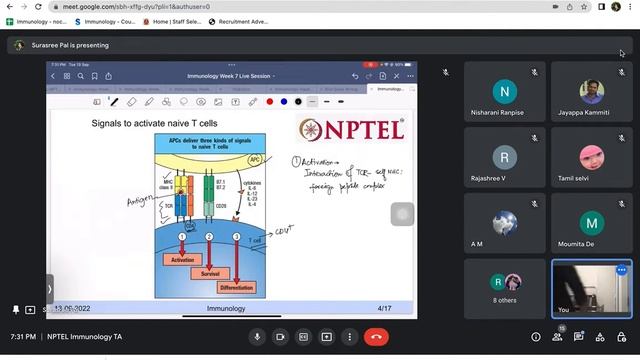
Task: Click the presentation screen icon beside pin
Action: coord(30,310)
